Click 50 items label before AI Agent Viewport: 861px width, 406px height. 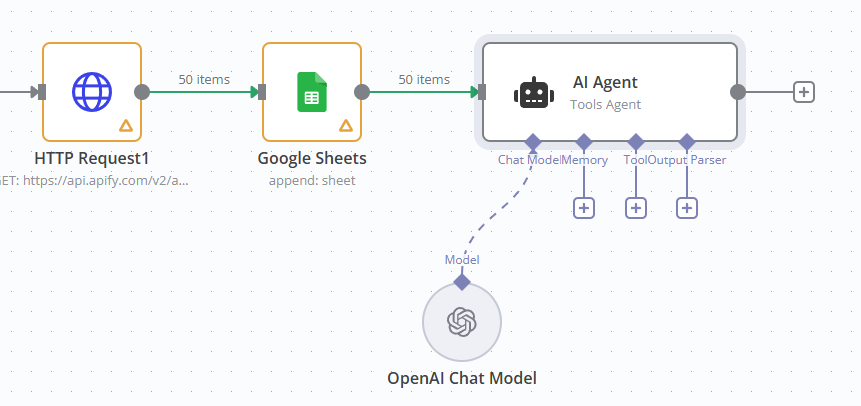[x=424, y=79]
